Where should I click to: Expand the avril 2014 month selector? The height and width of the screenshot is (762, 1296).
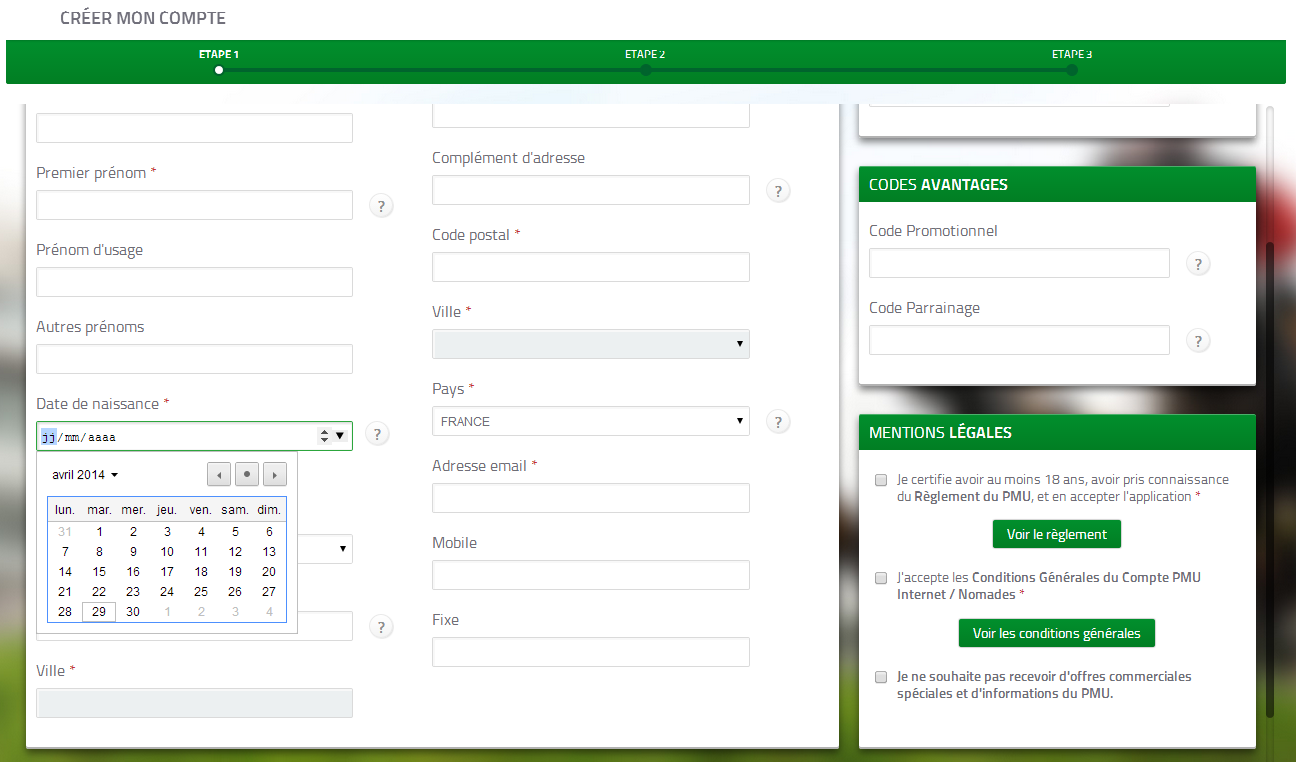[x=85, y=475]
